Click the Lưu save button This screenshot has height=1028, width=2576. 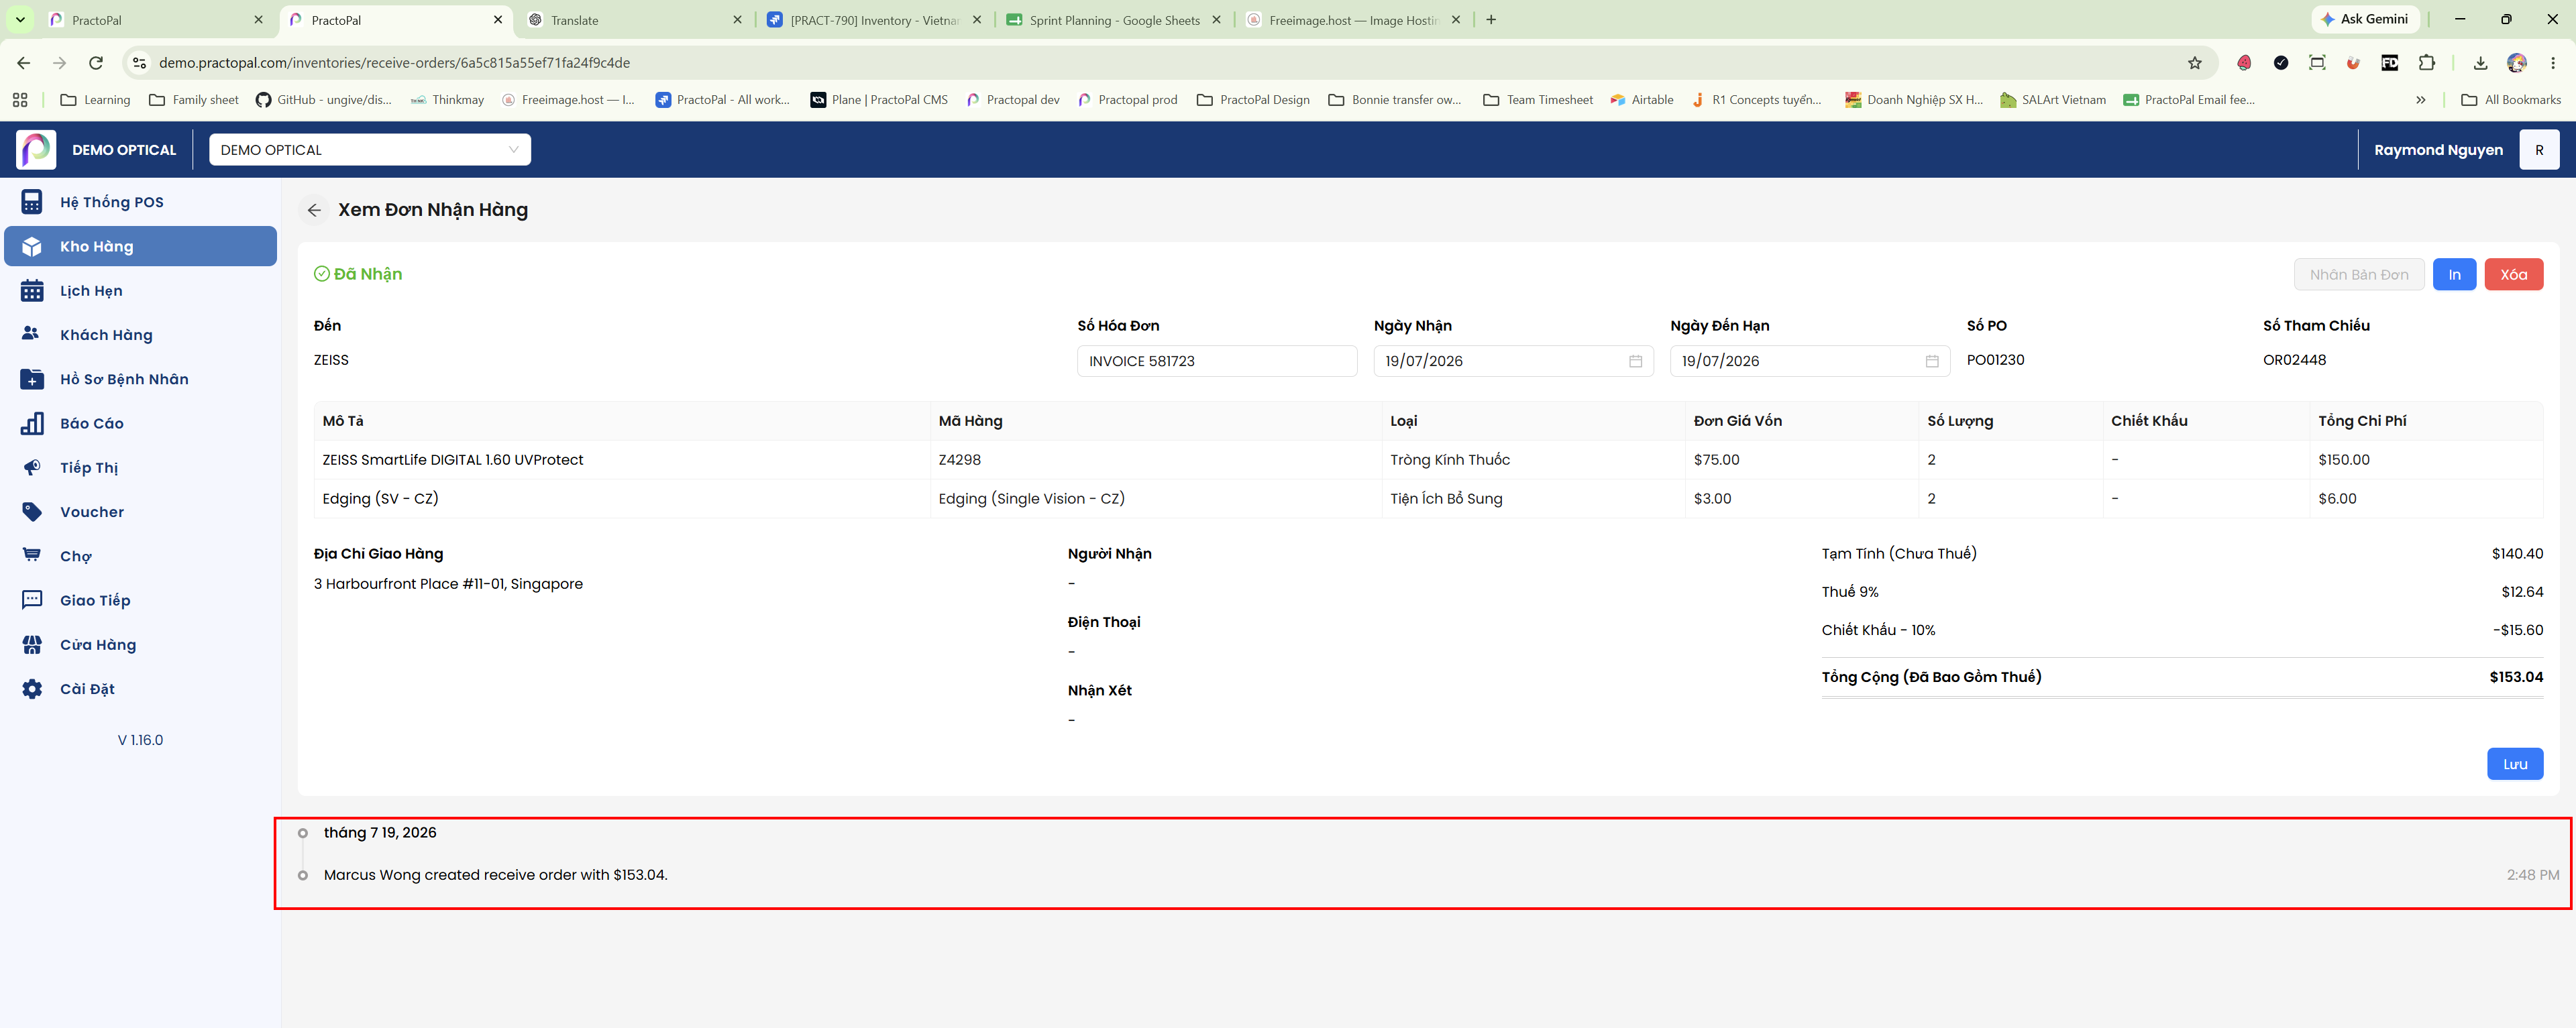pyautogui.click(x=2515, y=764)
